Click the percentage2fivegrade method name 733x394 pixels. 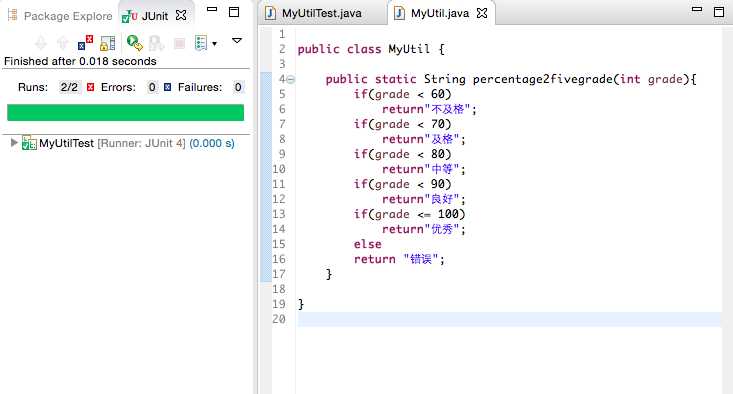pyautogui.click(x=542, y=79)
